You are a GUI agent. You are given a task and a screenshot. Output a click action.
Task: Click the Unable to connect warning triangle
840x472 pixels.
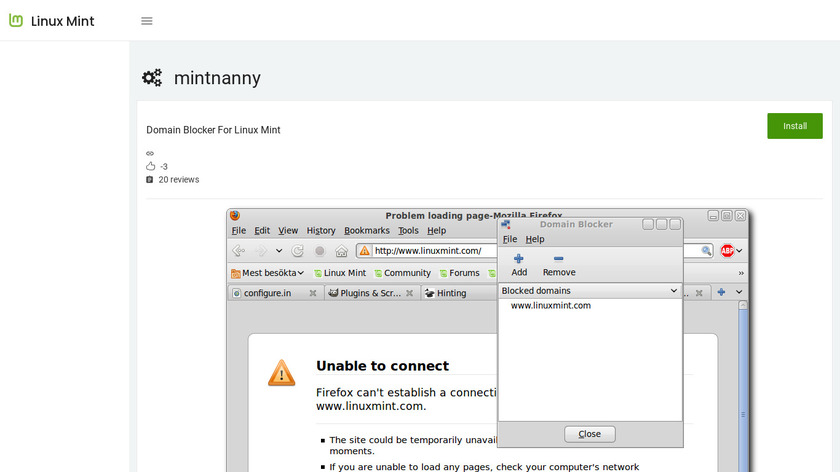pyautogui.click(x=281, y=373)
